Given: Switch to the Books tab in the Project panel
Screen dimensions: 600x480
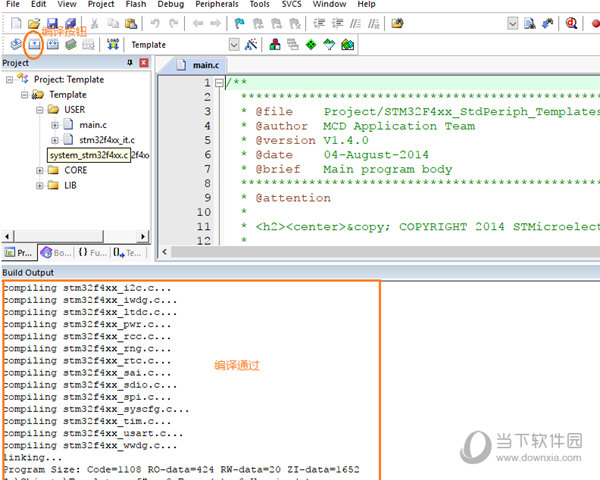Looking at the screenshot, I should 56,253.
